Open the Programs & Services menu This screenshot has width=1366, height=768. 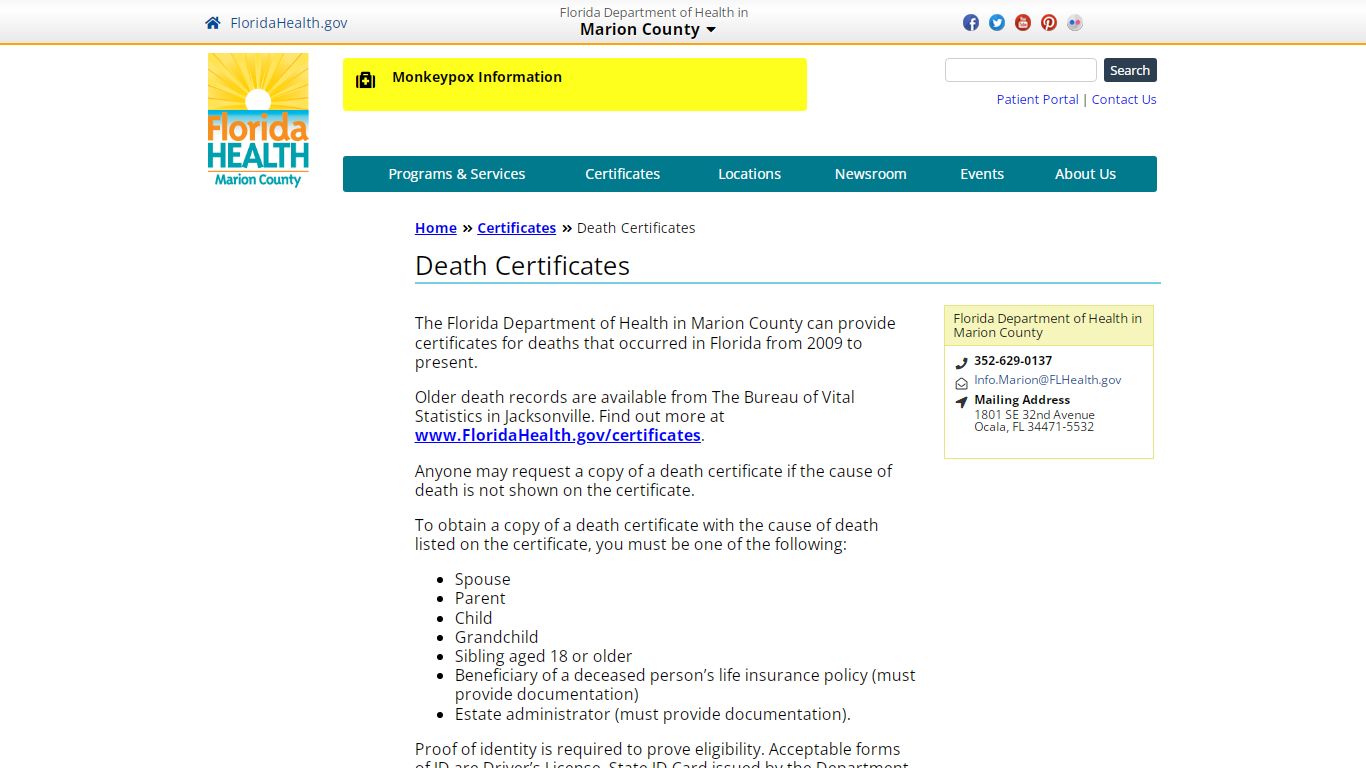pyautogui.click(x=457, y=174)
